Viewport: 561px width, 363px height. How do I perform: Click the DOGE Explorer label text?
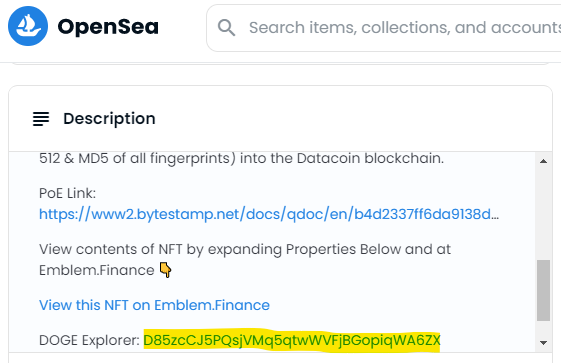[89, 340]
